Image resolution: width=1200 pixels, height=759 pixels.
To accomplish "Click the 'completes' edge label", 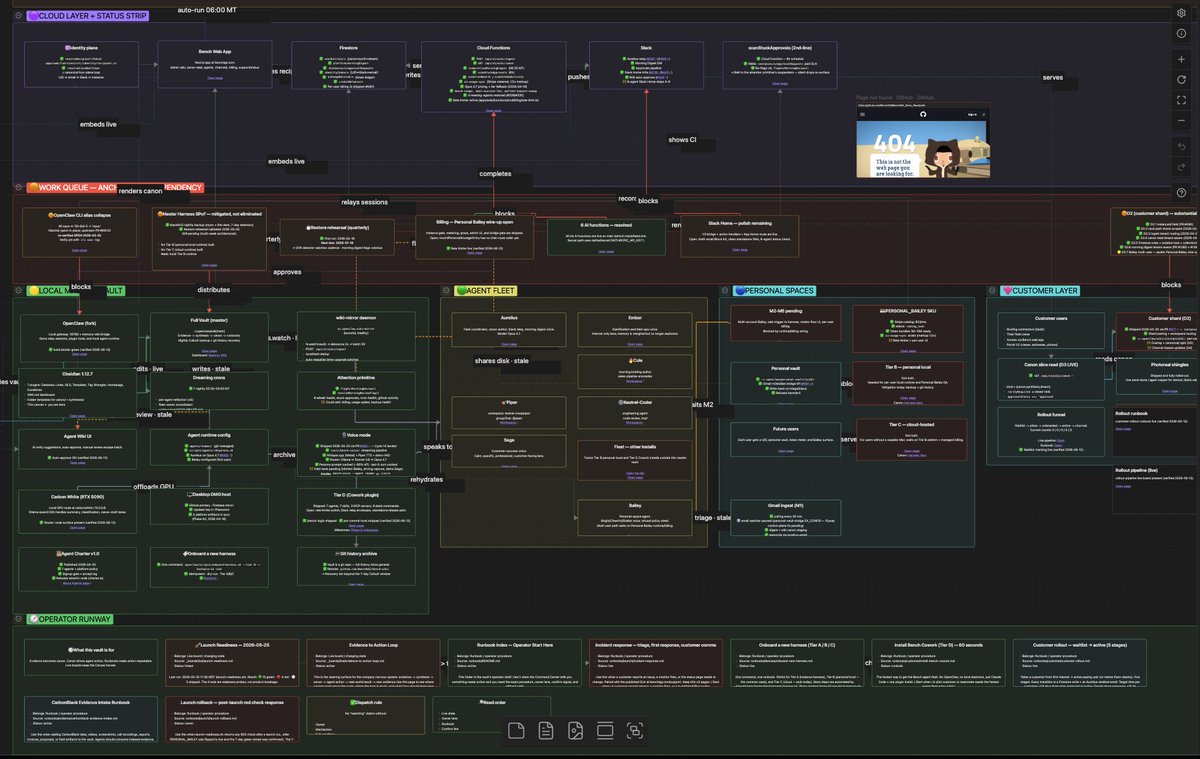I will click(x=494, y=173).
